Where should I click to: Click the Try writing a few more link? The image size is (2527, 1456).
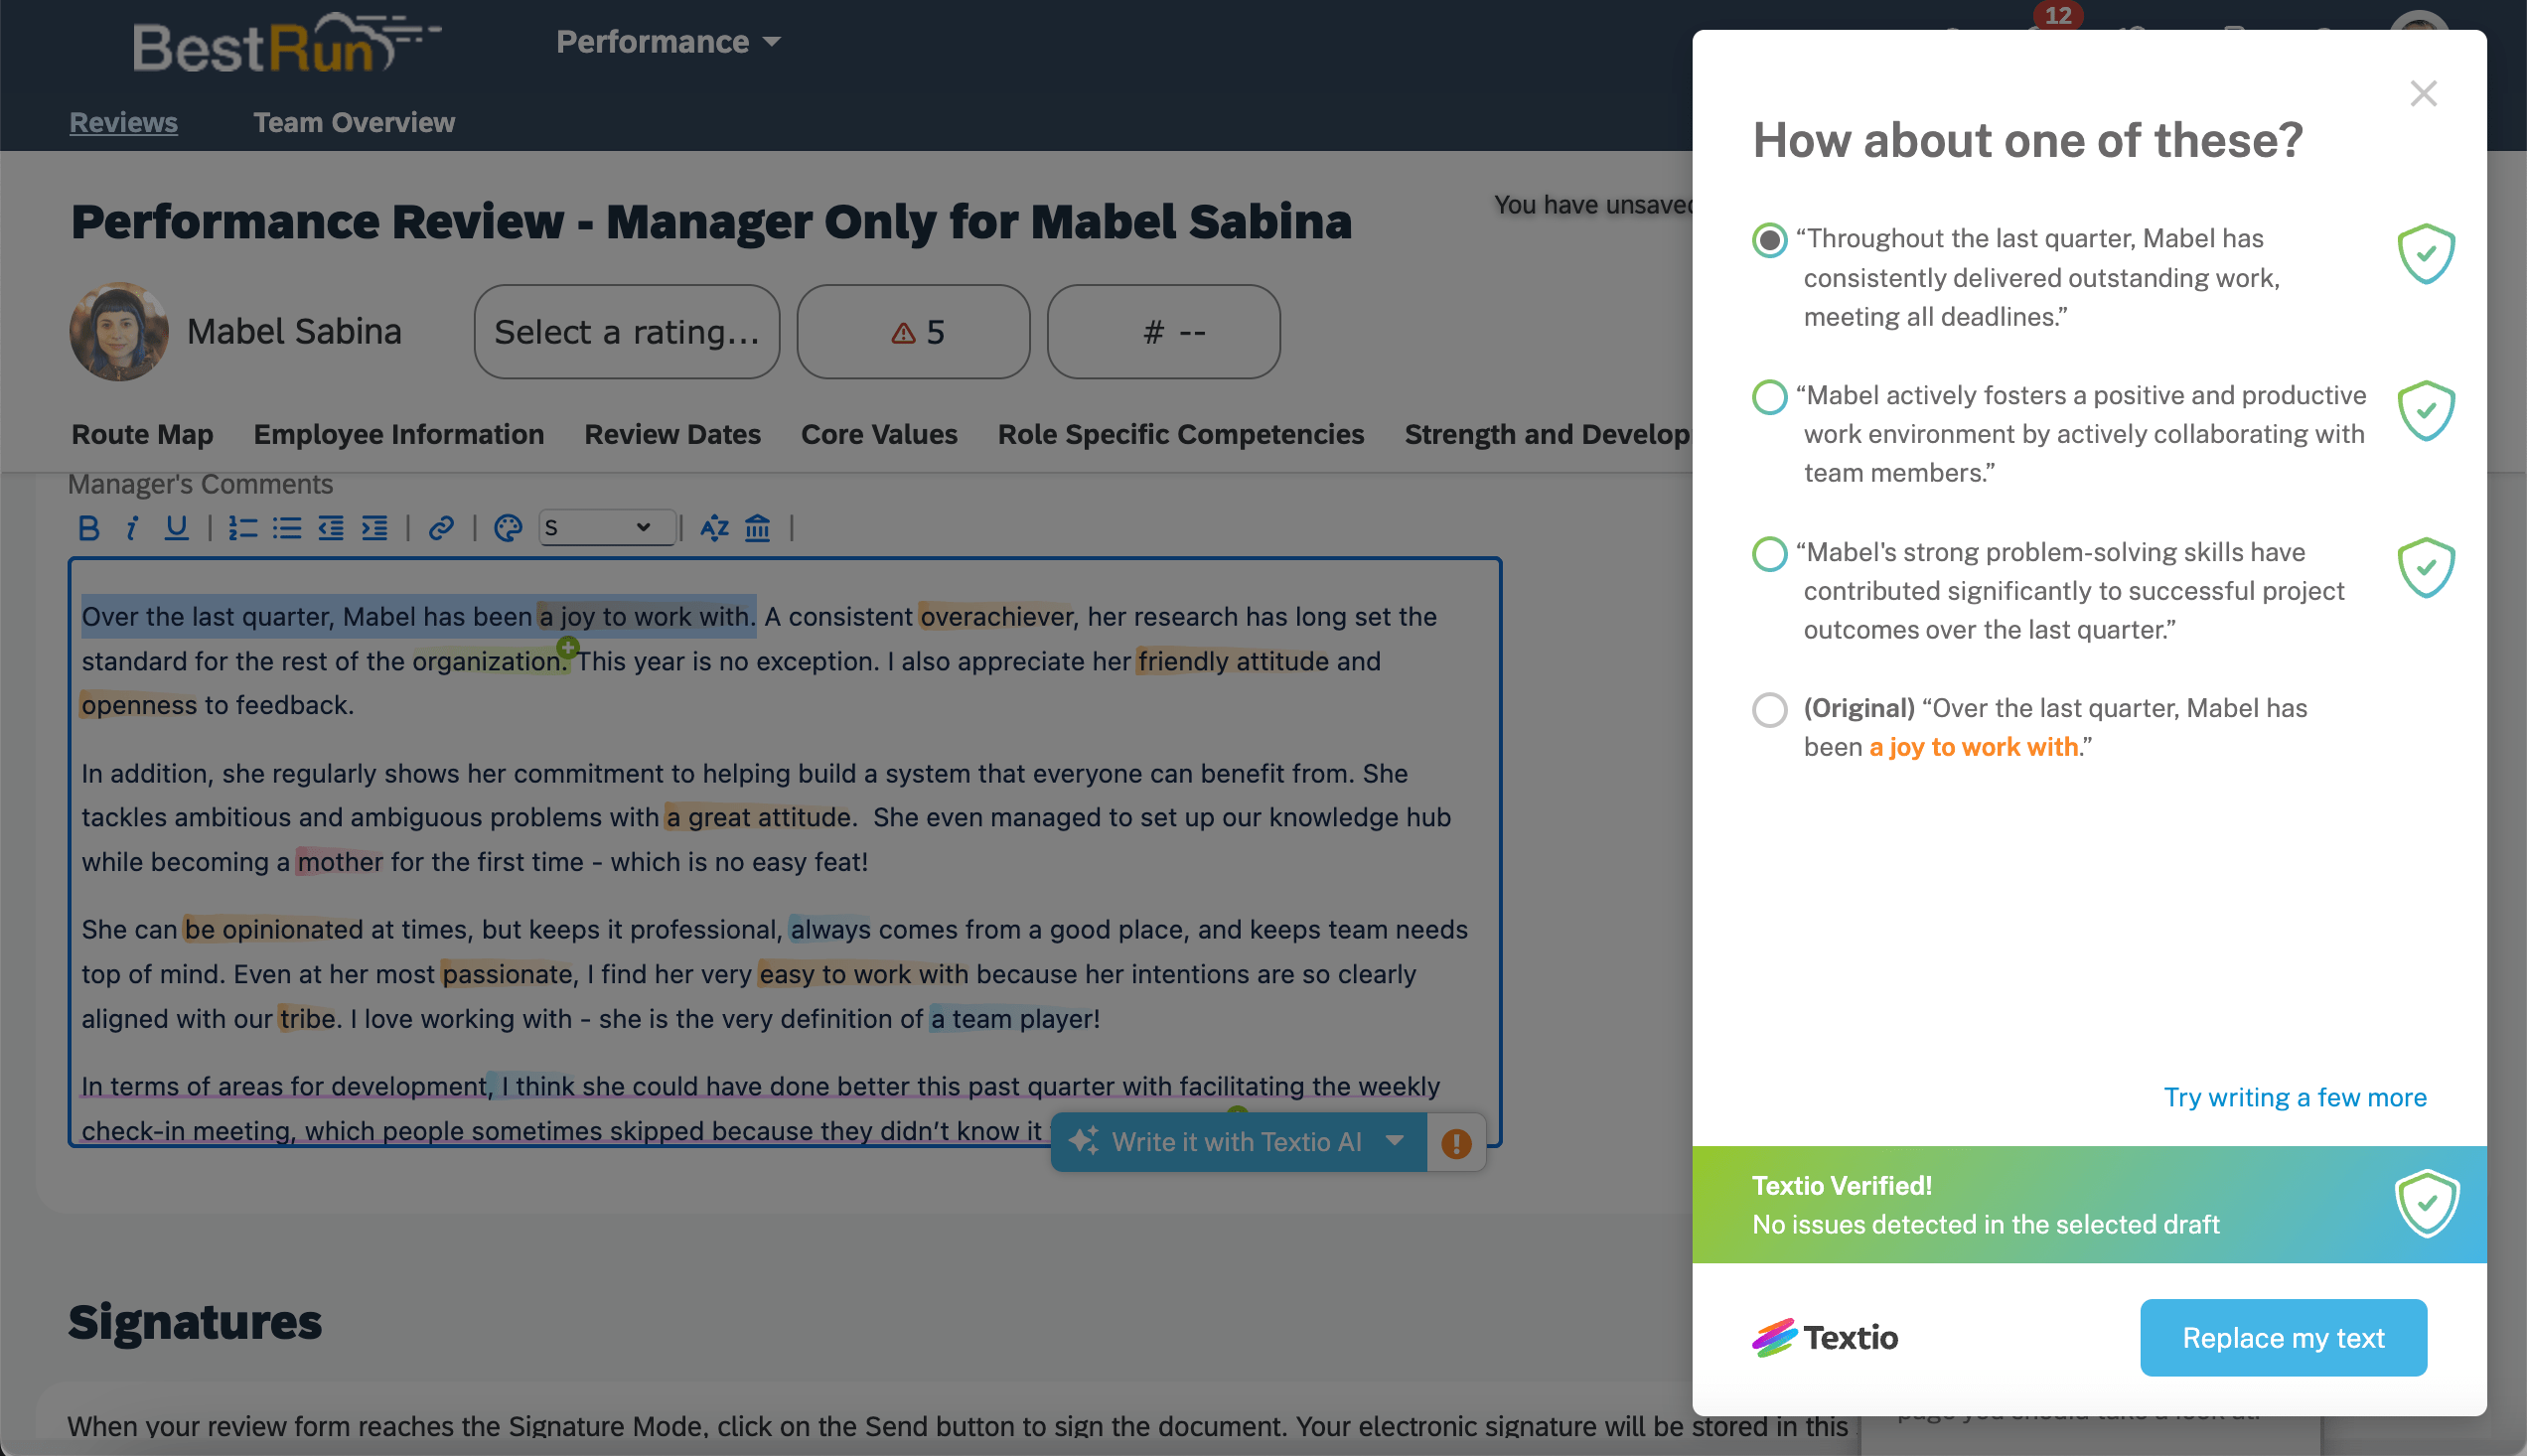tap(2295, 1097)
